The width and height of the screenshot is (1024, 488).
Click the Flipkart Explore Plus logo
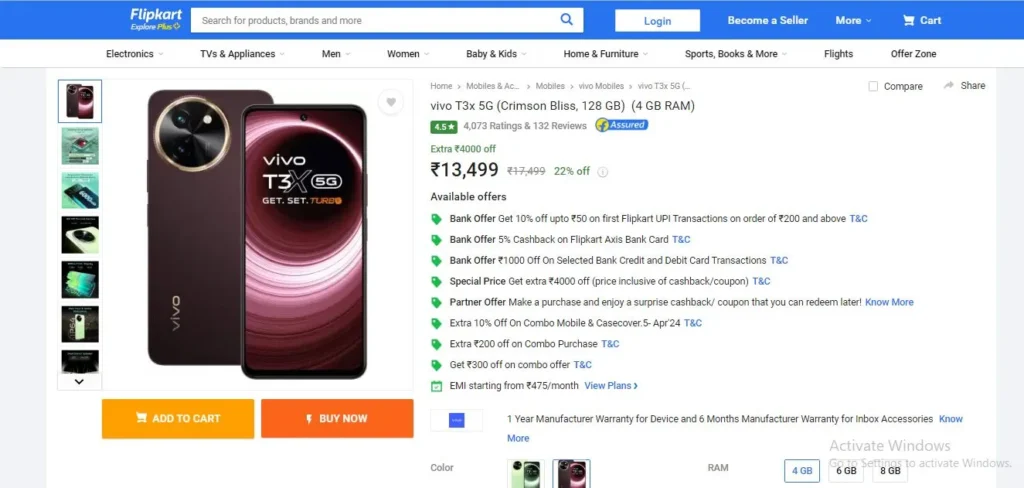(155, 20)
